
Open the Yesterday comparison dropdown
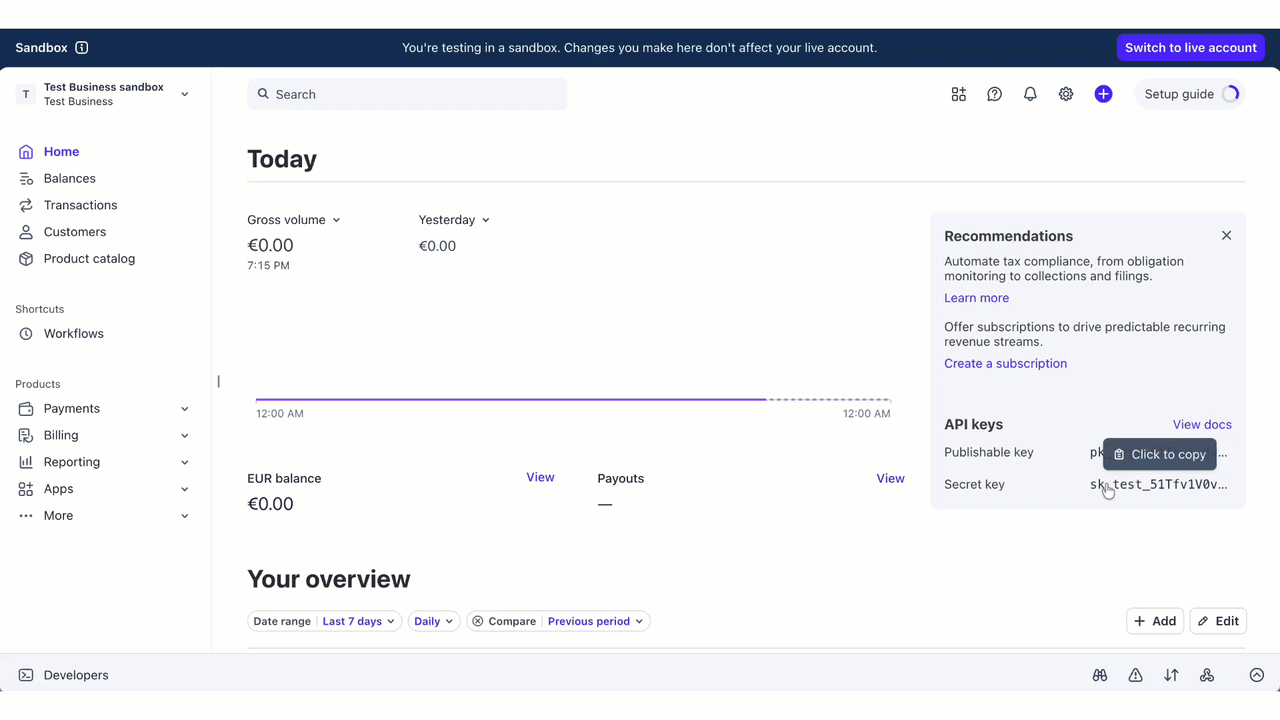[454, 220]
